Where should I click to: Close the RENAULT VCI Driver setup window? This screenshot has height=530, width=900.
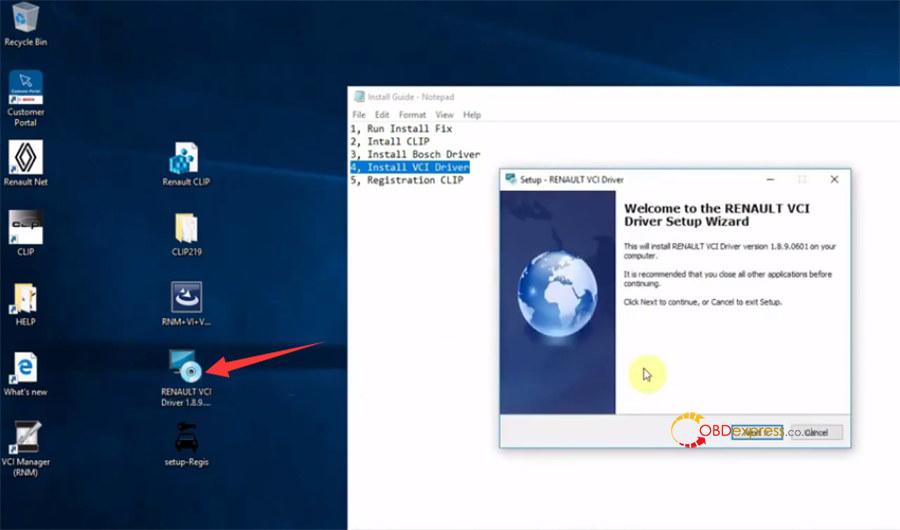(x=835, y=180)
